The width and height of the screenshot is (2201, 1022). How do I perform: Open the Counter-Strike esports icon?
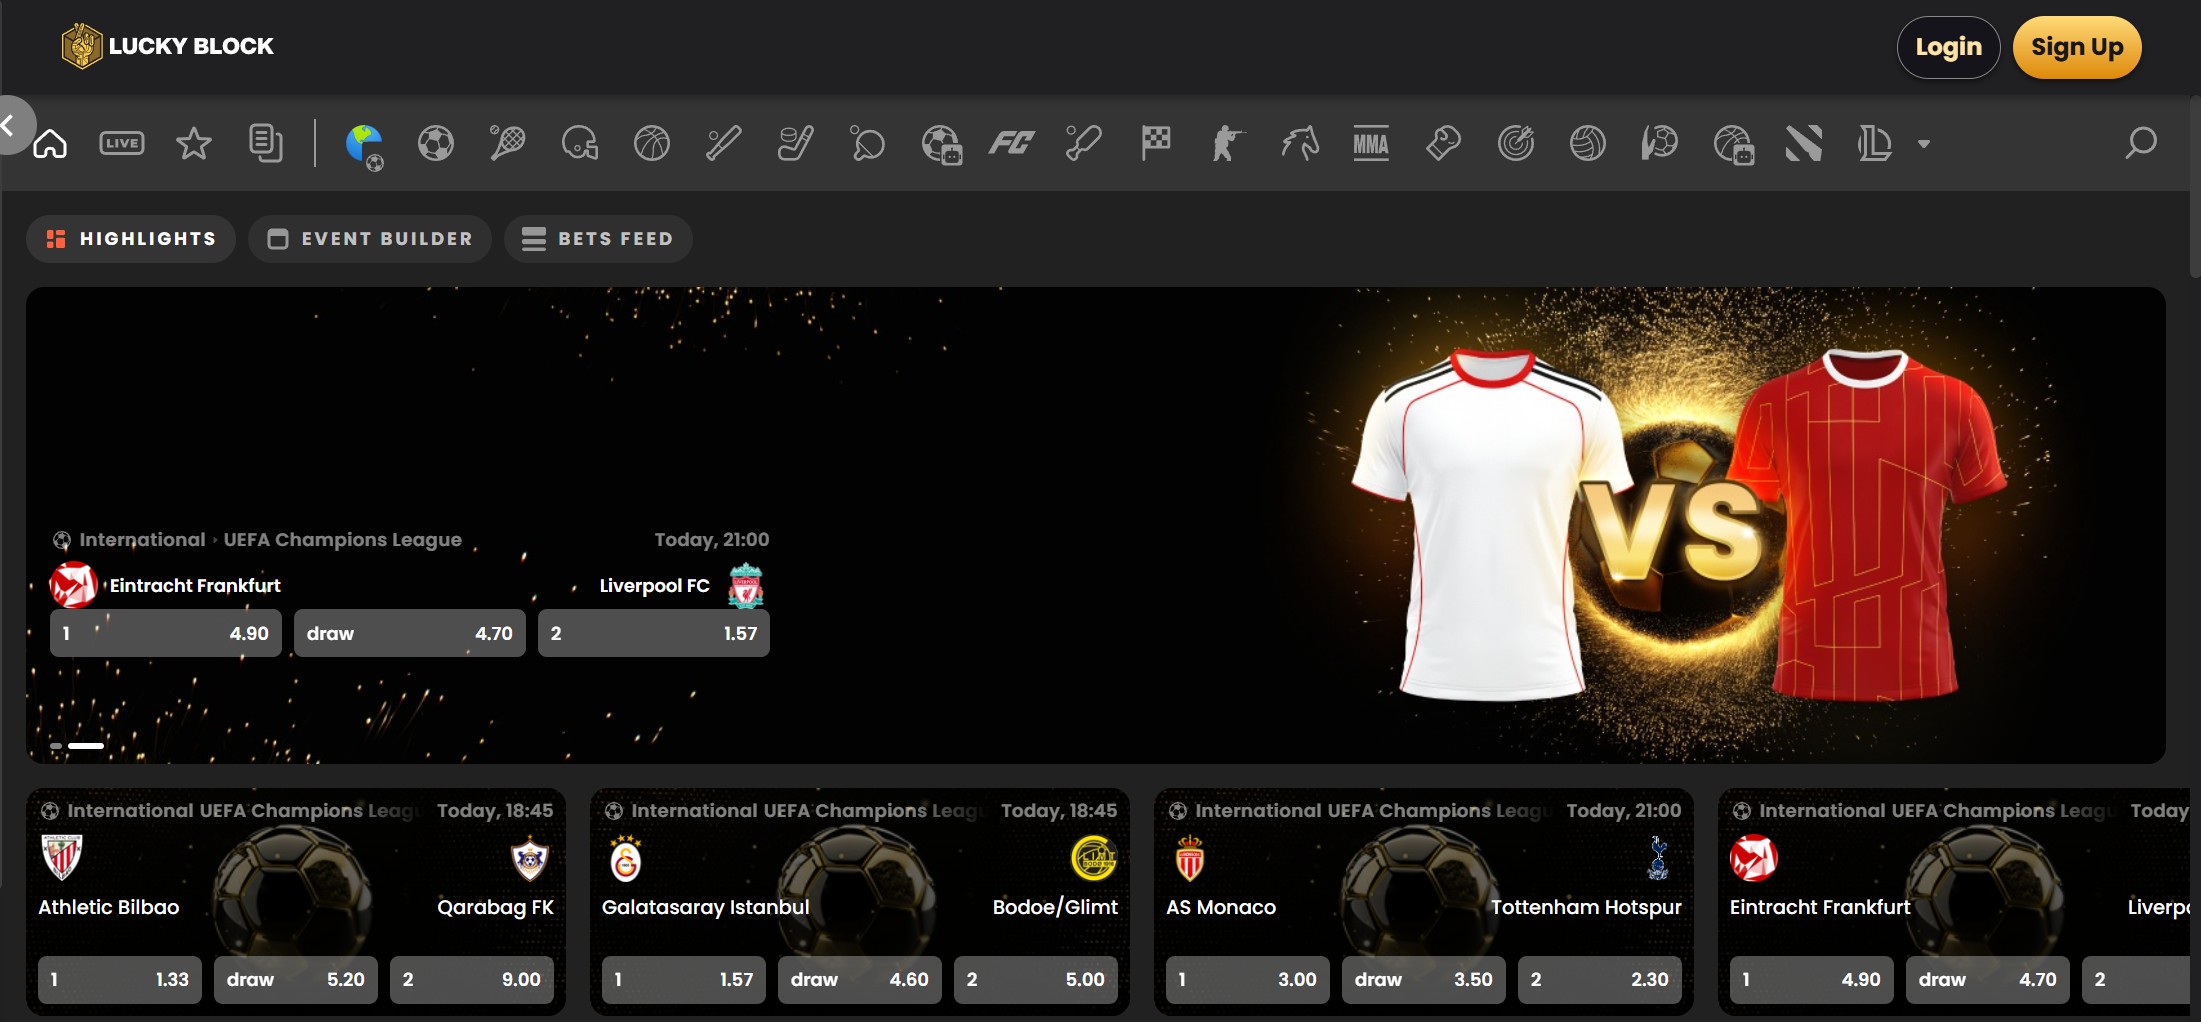point(1227,143)
